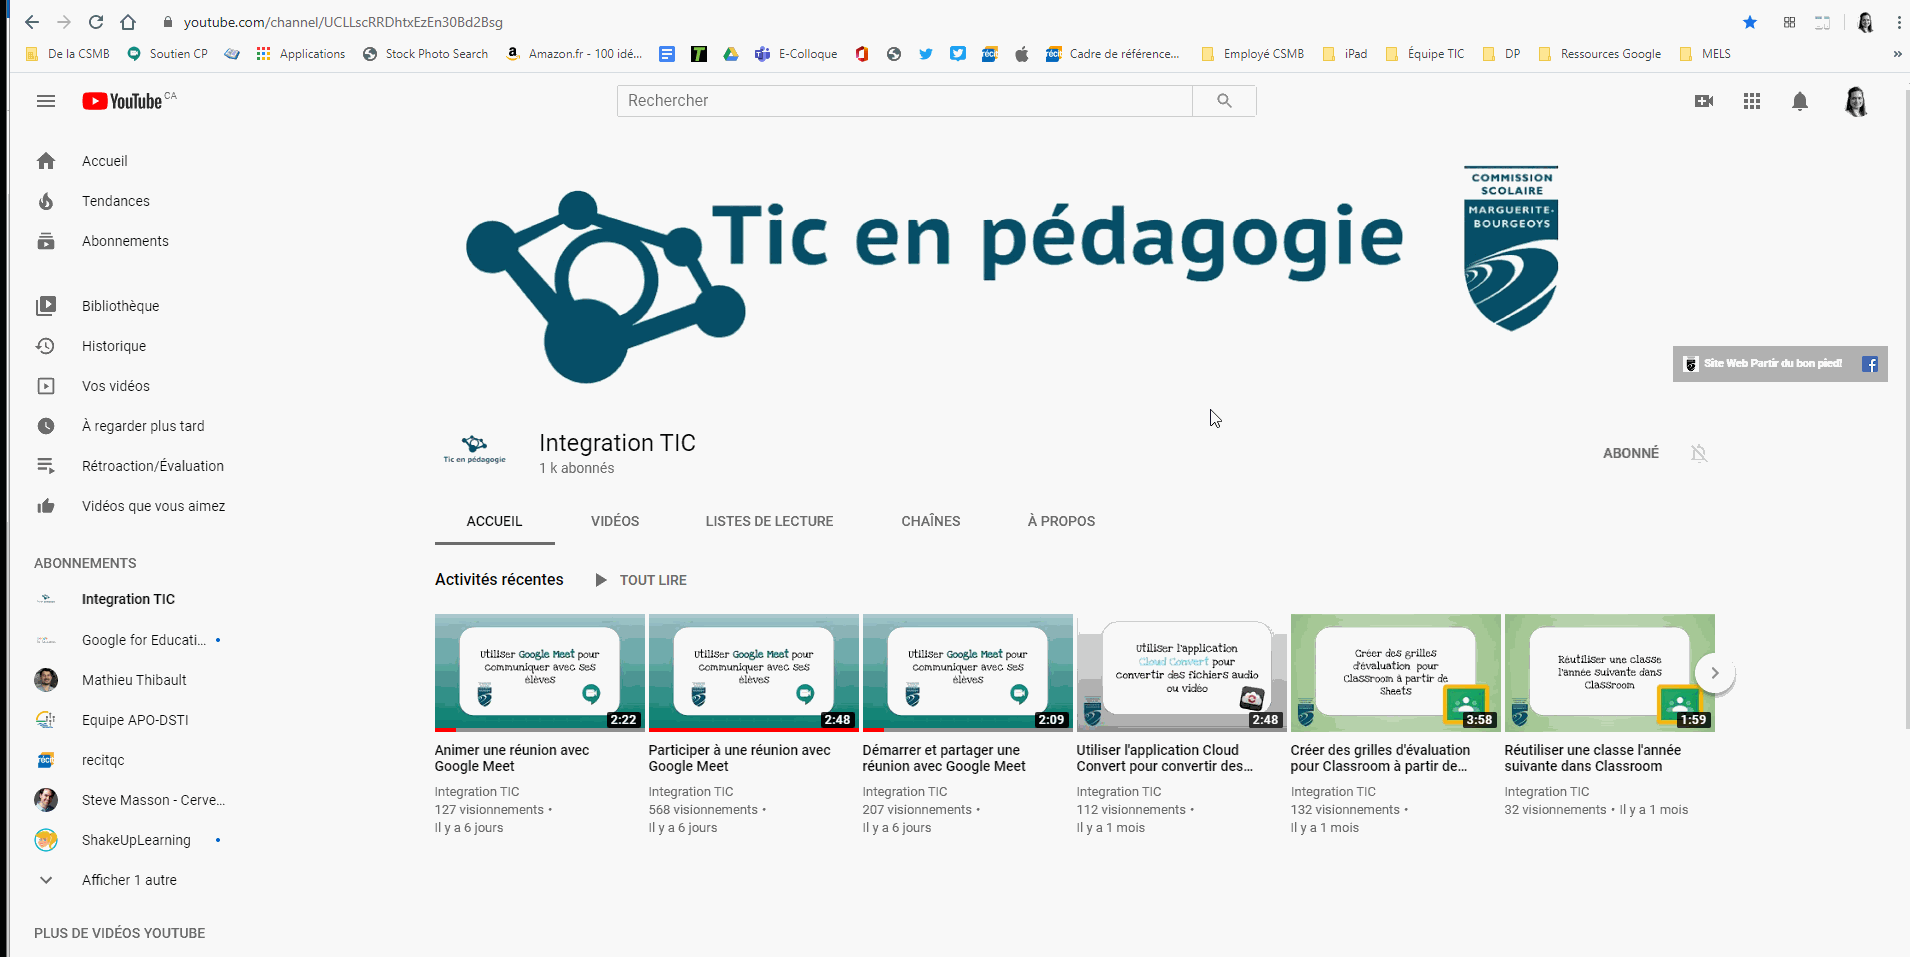Open Animer une réunion avec Google Meet thumbnail
Image resolution: width=1910 pixels, height=957 pixels.
[x=540, y=673]
